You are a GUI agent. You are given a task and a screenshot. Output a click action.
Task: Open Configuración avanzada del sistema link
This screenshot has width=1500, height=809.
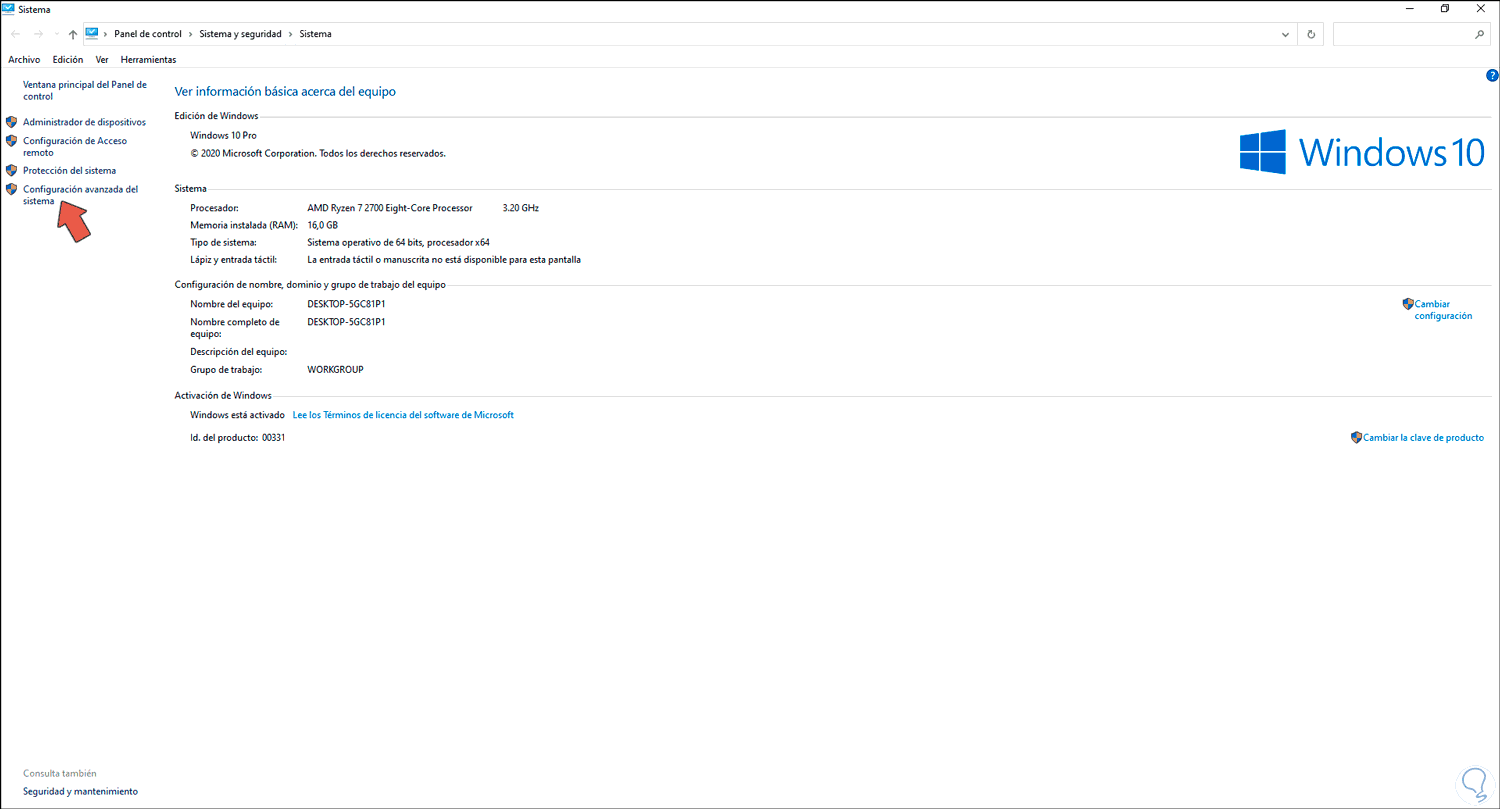(x=80, y=195)
